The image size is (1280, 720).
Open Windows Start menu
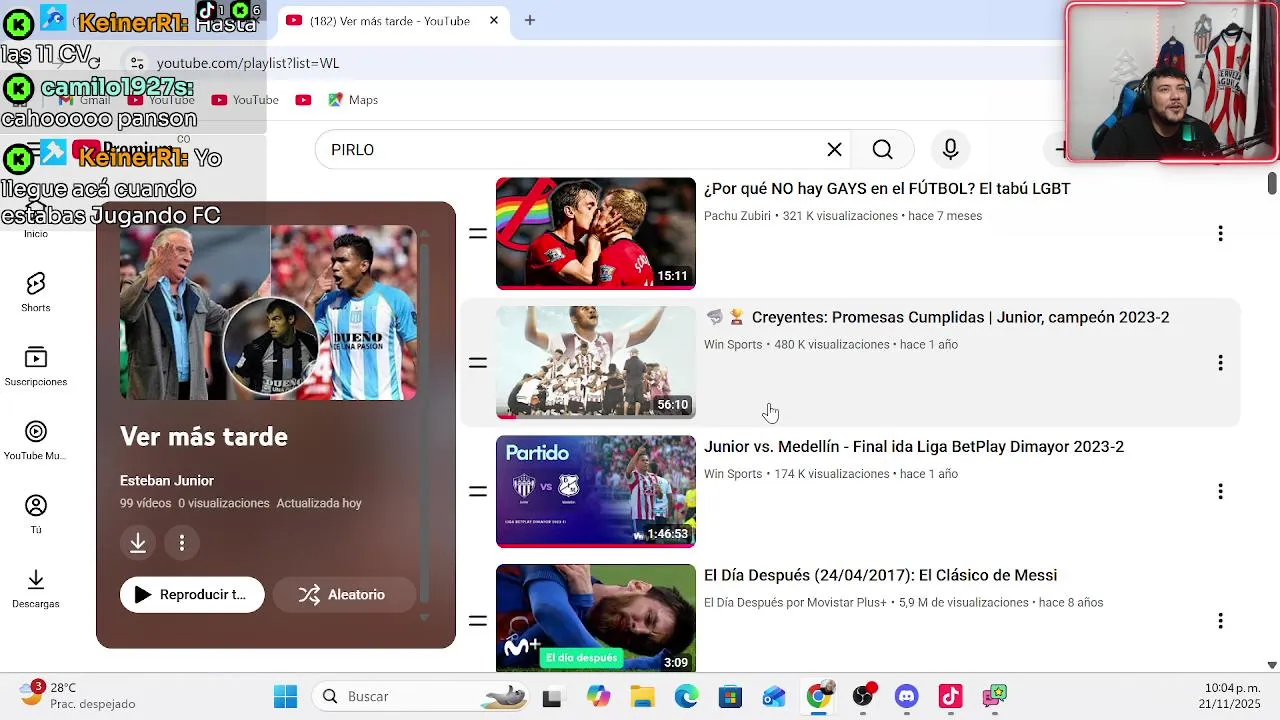pos(285,697)
